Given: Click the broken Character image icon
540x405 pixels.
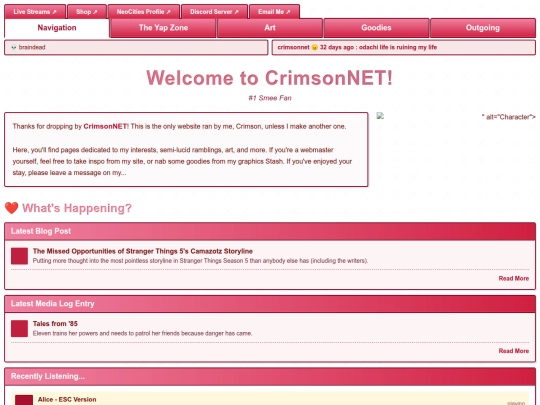Looking at the screenshot, I should (x=380, y=116).
